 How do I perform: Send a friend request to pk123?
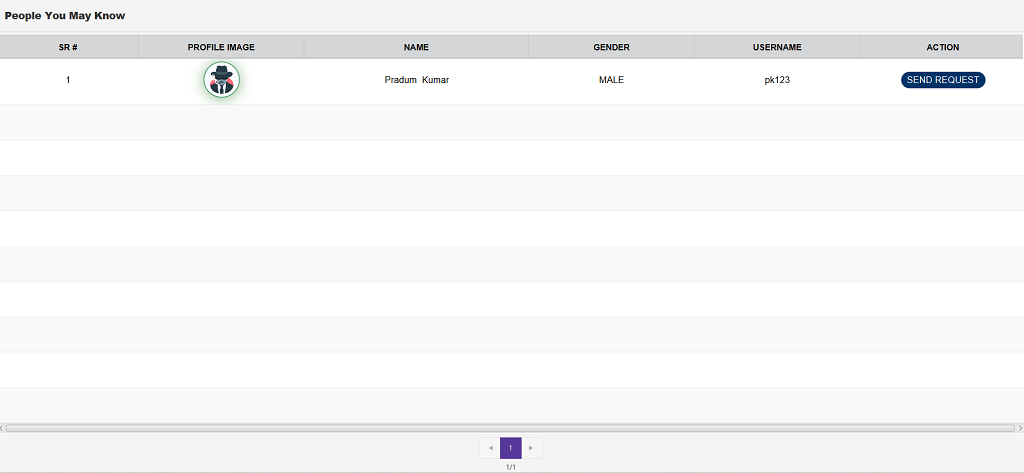(942, 80)
